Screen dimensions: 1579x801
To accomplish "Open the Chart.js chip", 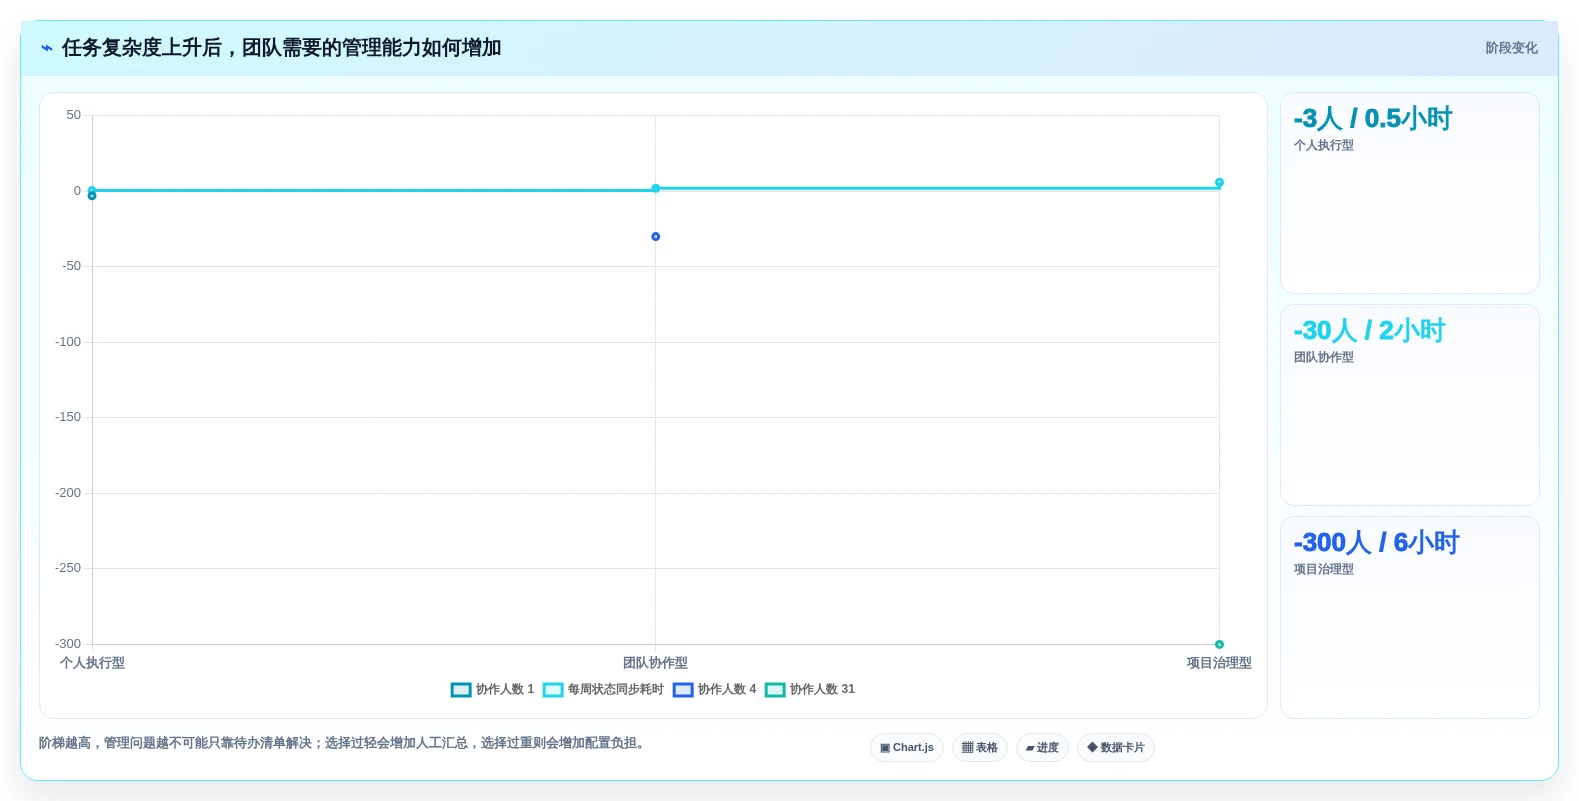I will [907, 748].
